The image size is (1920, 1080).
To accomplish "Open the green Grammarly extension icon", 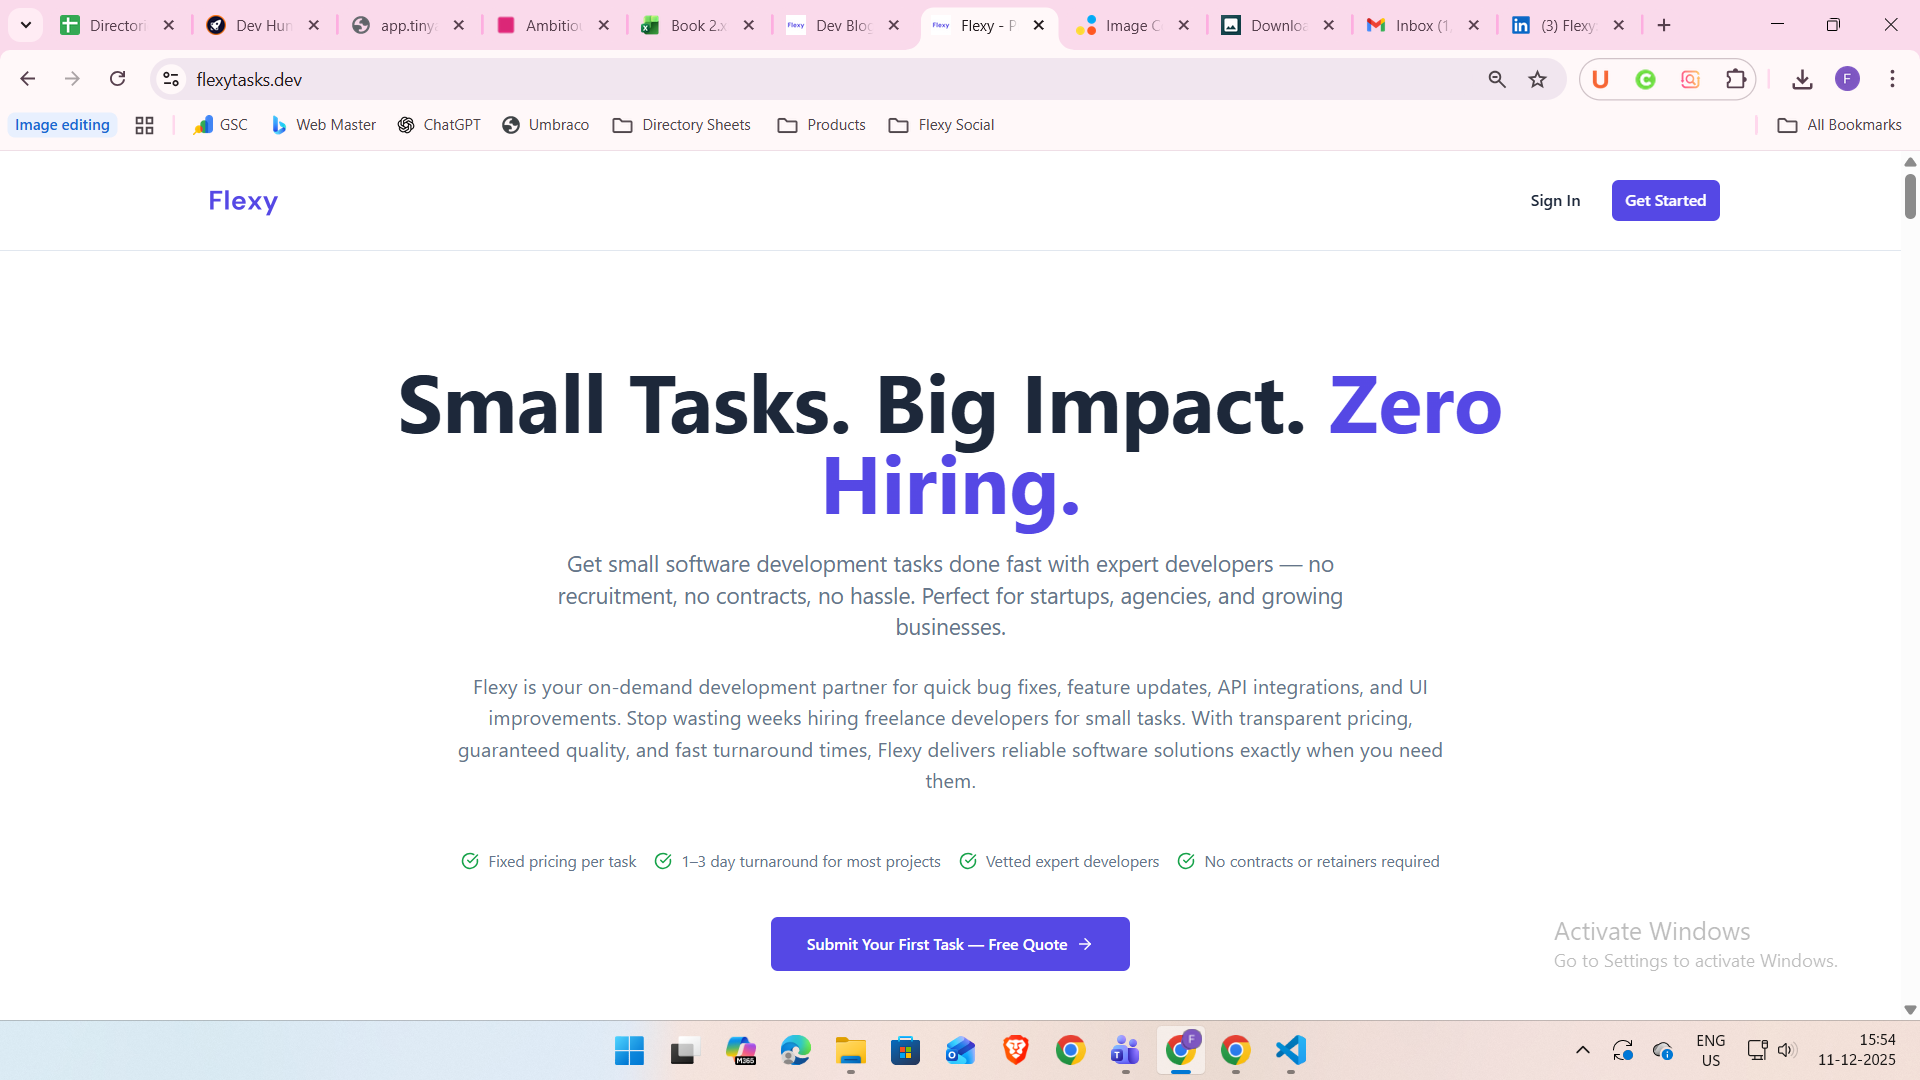I will point(1645,79).
